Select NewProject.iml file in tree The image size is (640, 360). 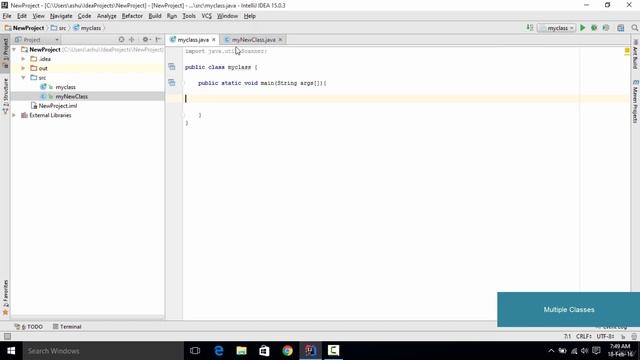pos(58,106)
